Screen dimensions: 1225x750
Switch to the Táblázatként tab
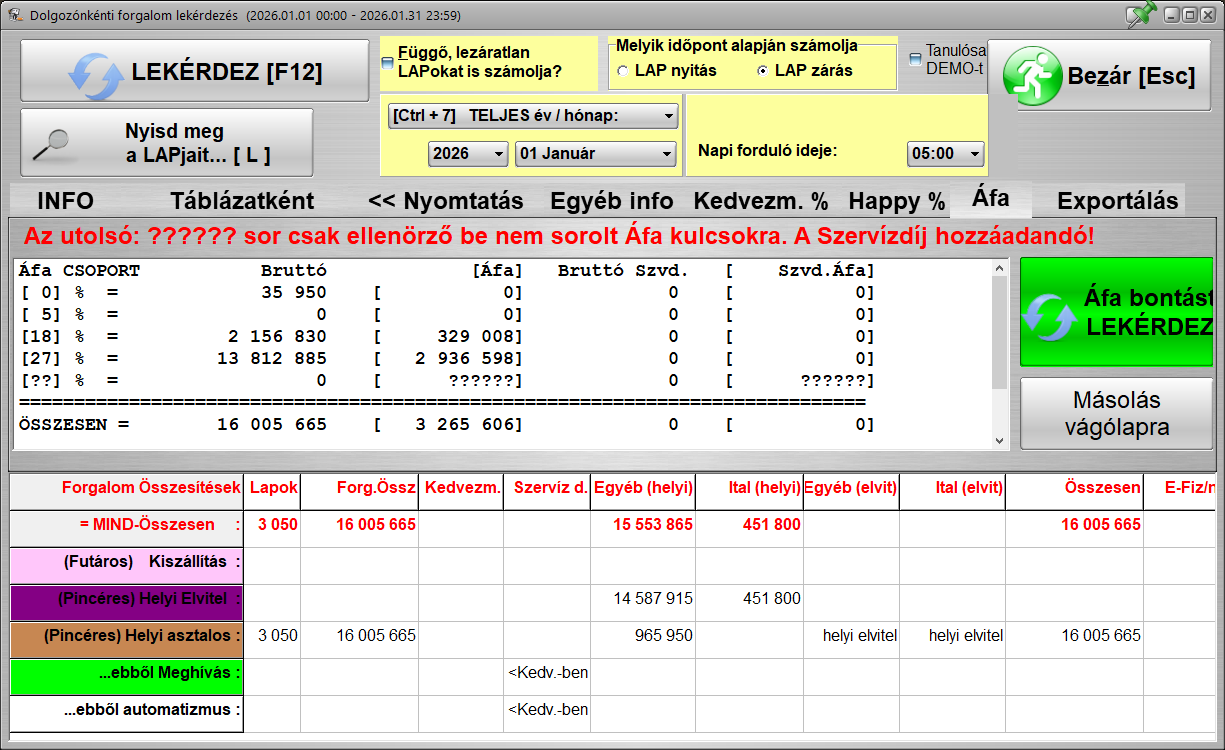coord(241,201)
